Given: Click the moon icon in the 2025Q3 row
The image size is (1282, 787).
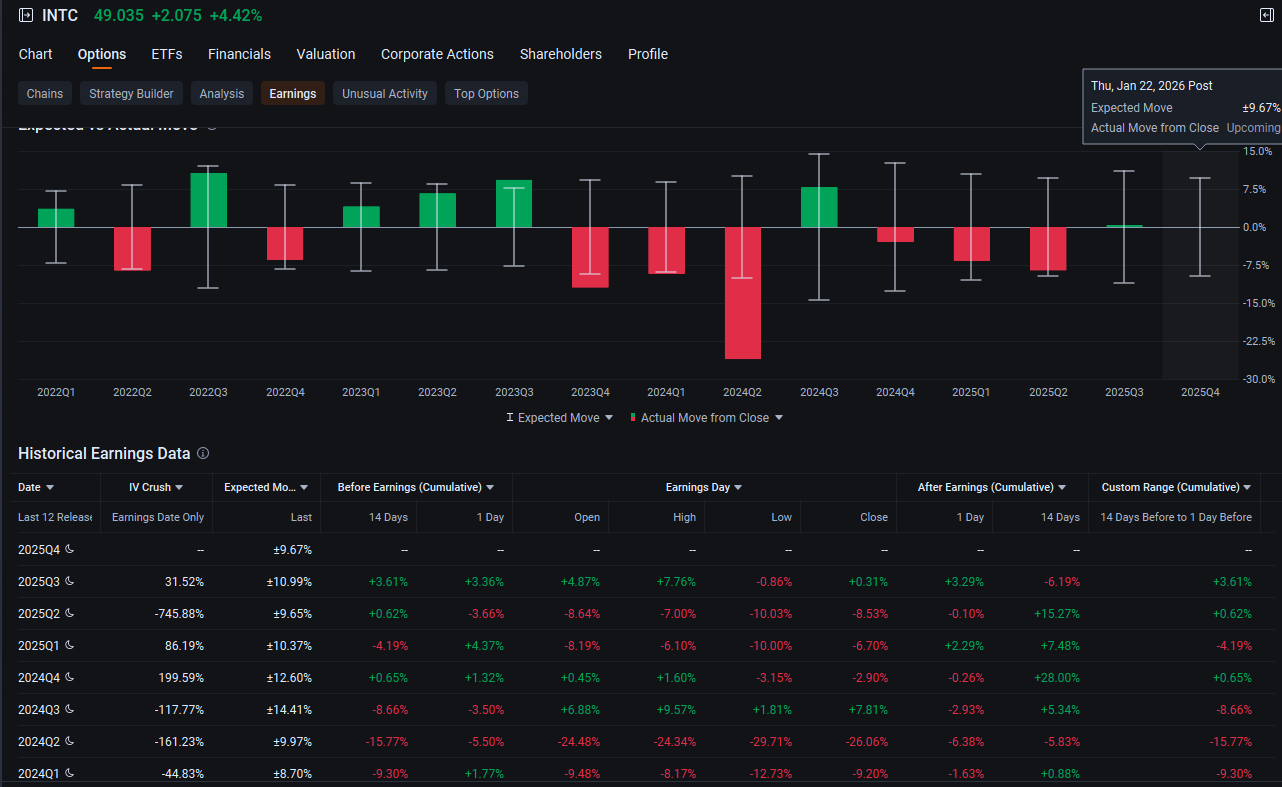Looking at the screenshot, I should click(x=70, y=581).
